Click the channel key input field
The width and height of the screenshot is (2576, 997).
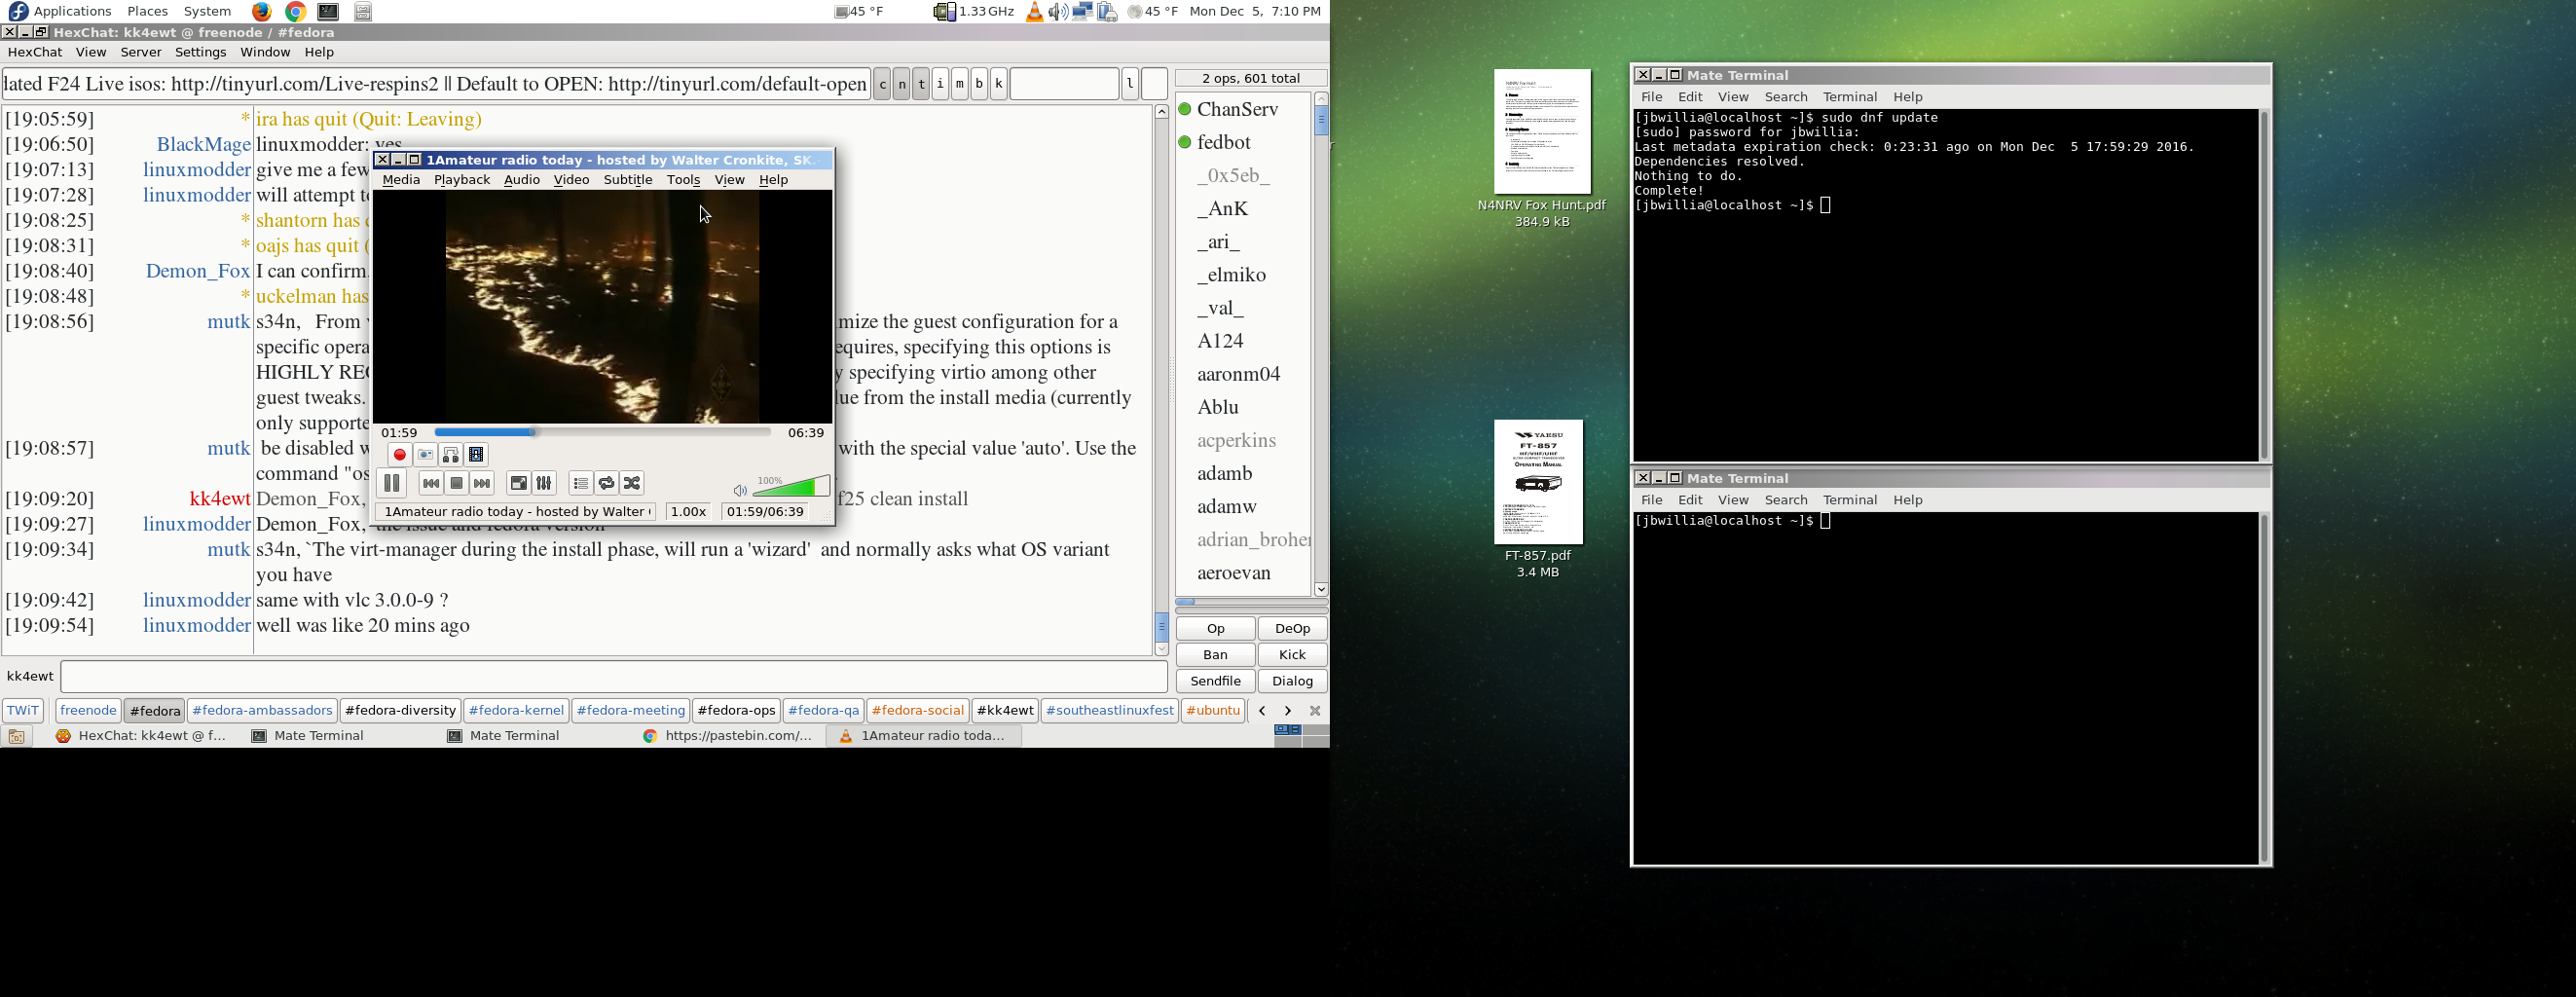[x=1064, y=85]
